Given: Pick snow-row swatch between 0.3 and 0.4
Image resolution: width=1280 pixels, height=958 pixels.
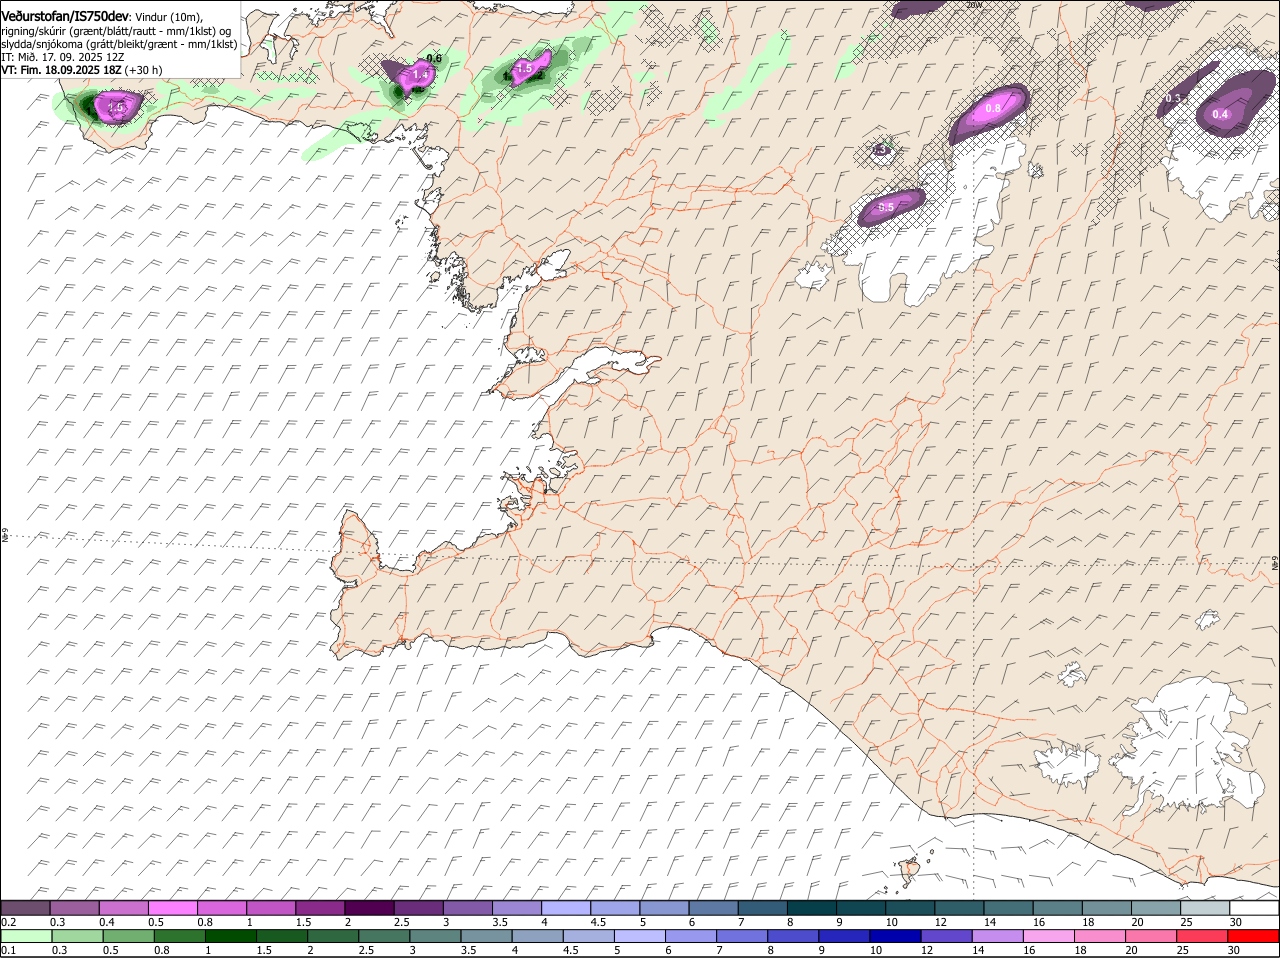Looking at the screenshot, I should tap(74, 907).
